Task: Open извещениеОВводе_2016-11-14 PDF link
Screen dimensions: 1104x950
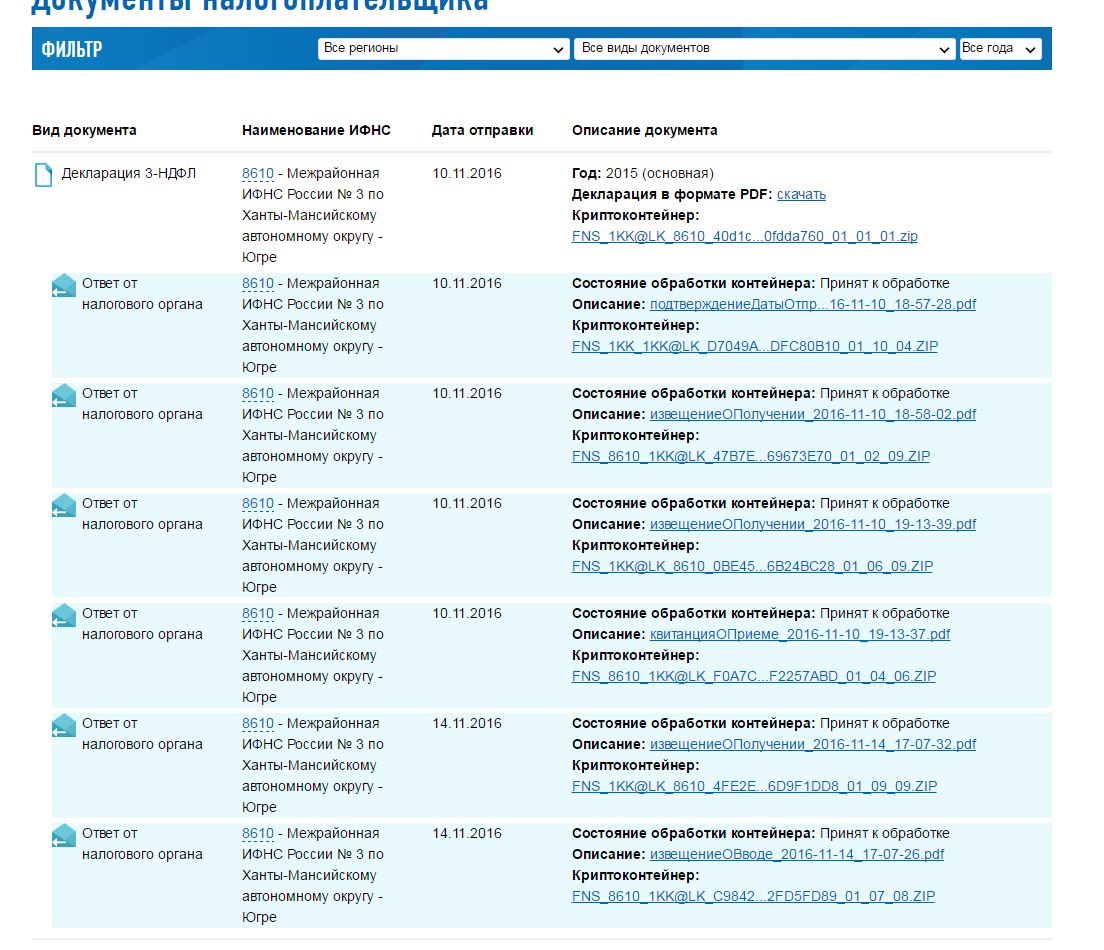Action: (796, 854)
